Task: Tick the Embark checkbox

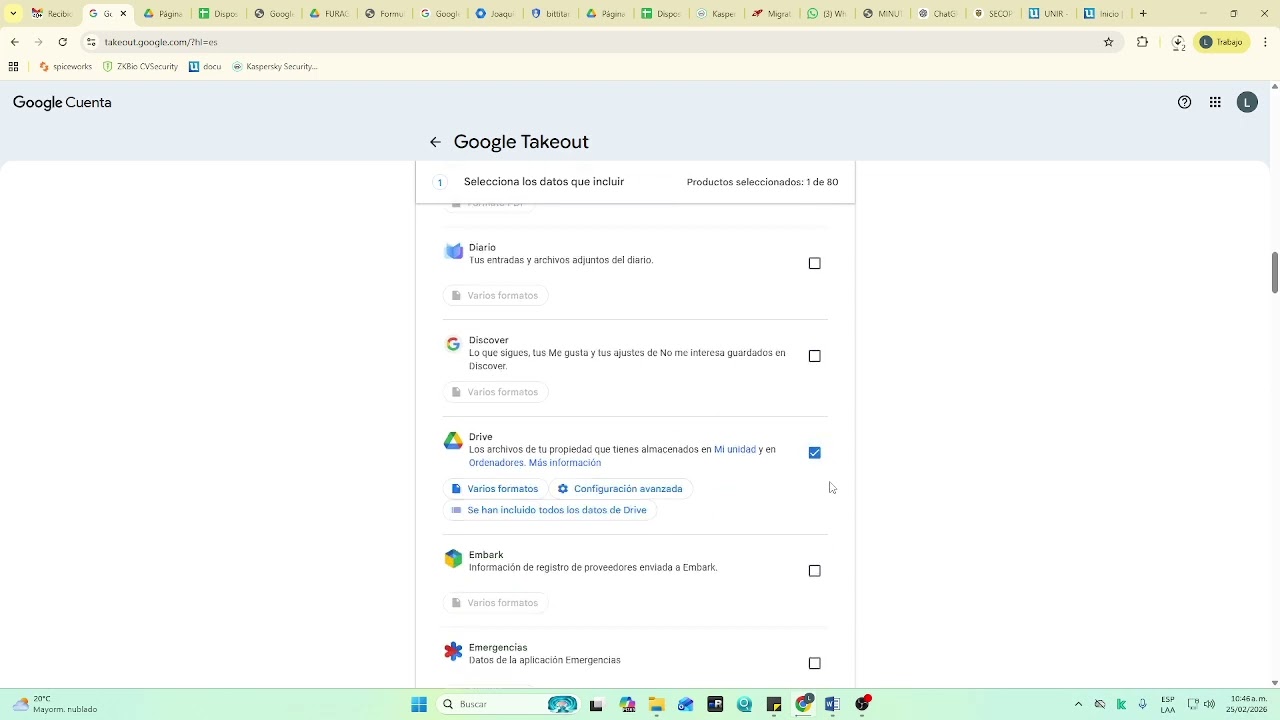Action: pos(814,571)
